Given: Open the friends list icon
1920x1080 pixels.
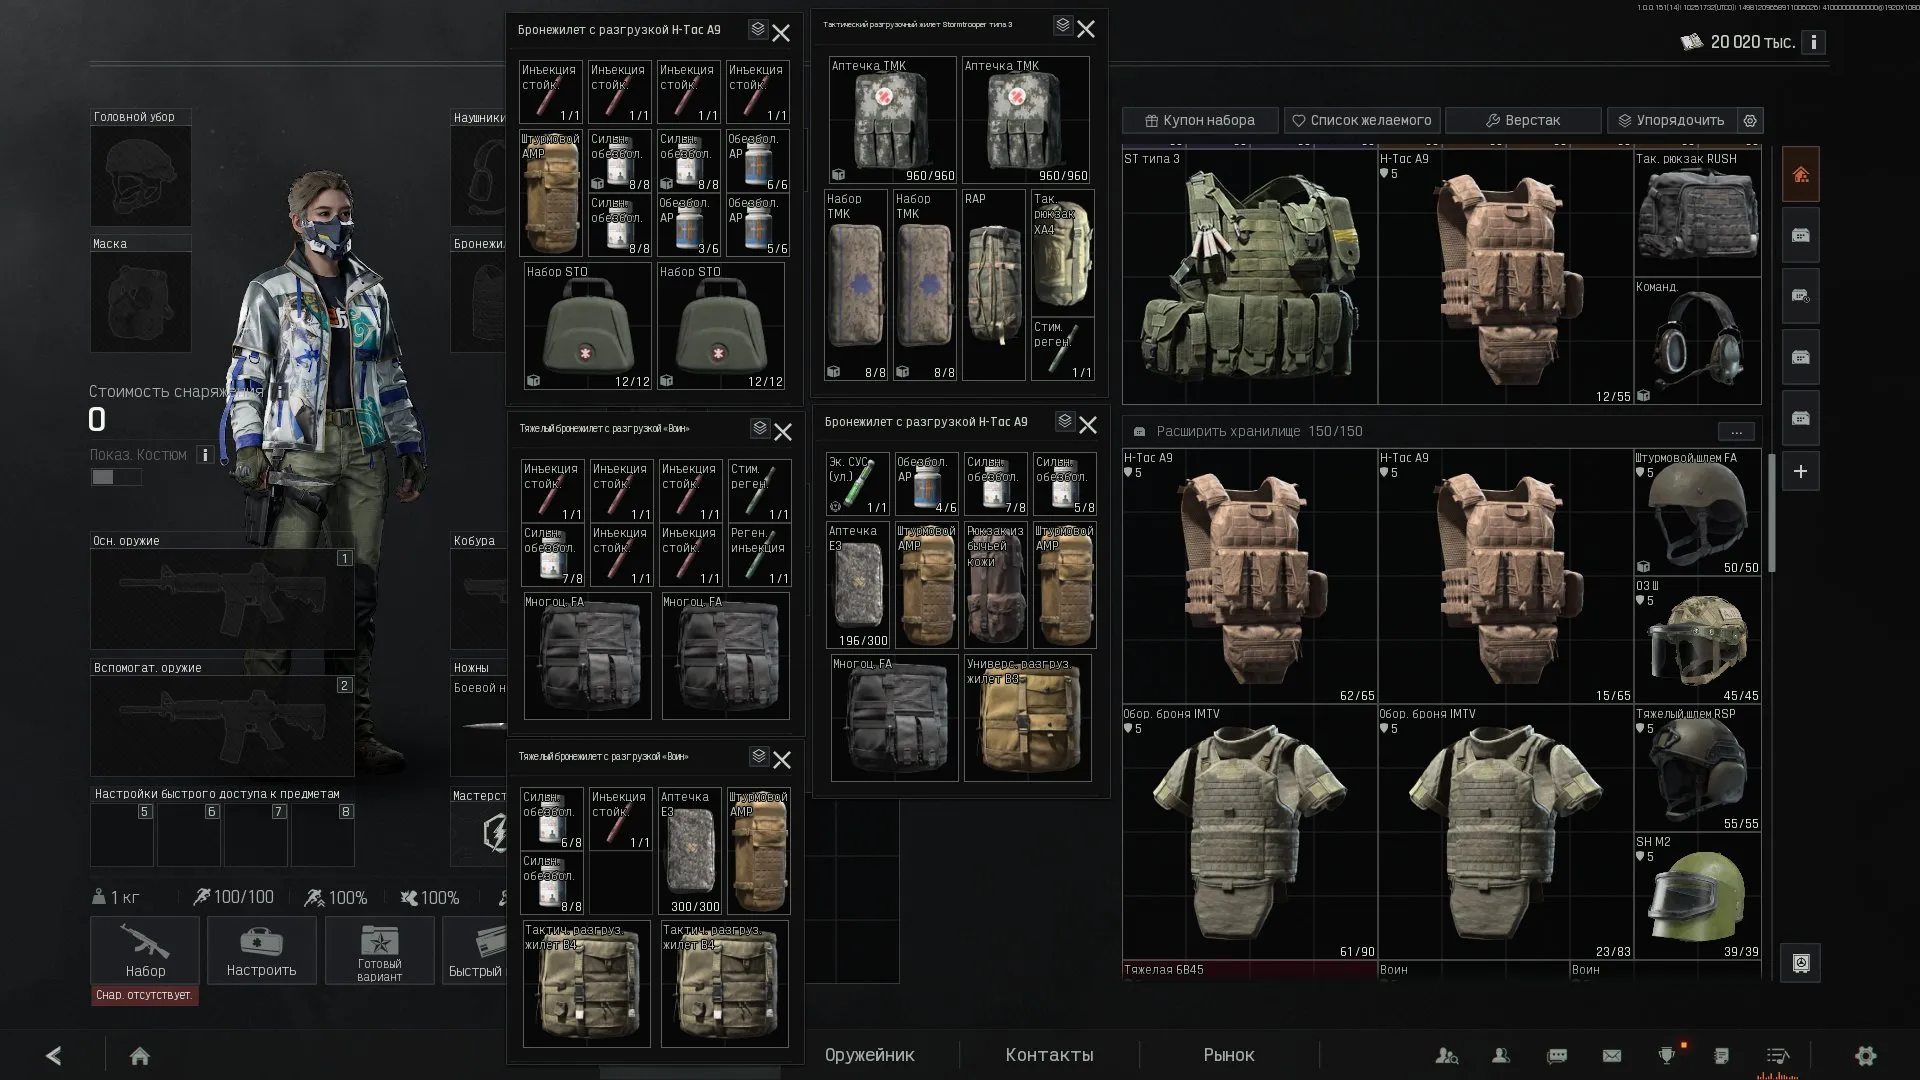Looking at the screenshot, I should (1501, 1055).
